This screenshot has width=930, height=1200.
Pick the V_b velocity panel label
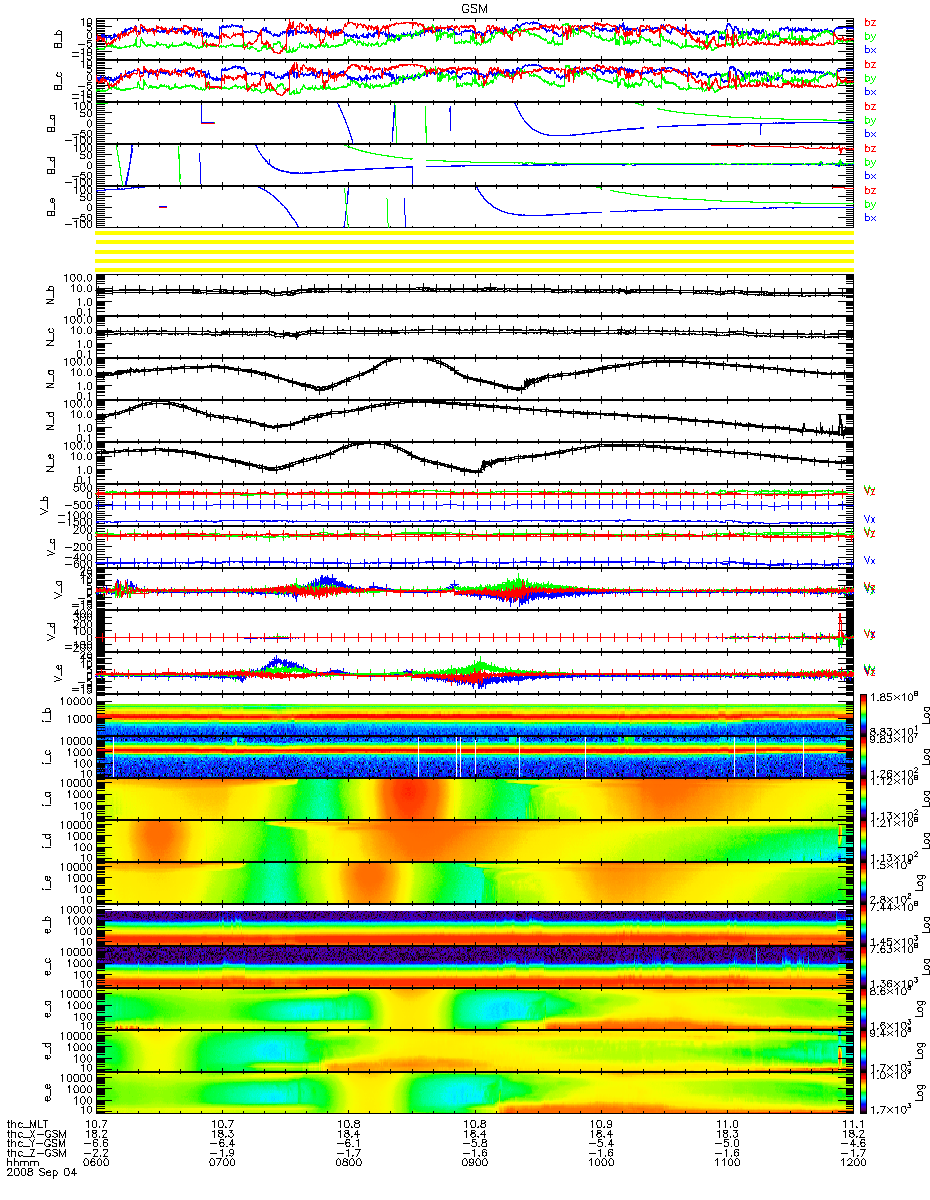point(44,505)
